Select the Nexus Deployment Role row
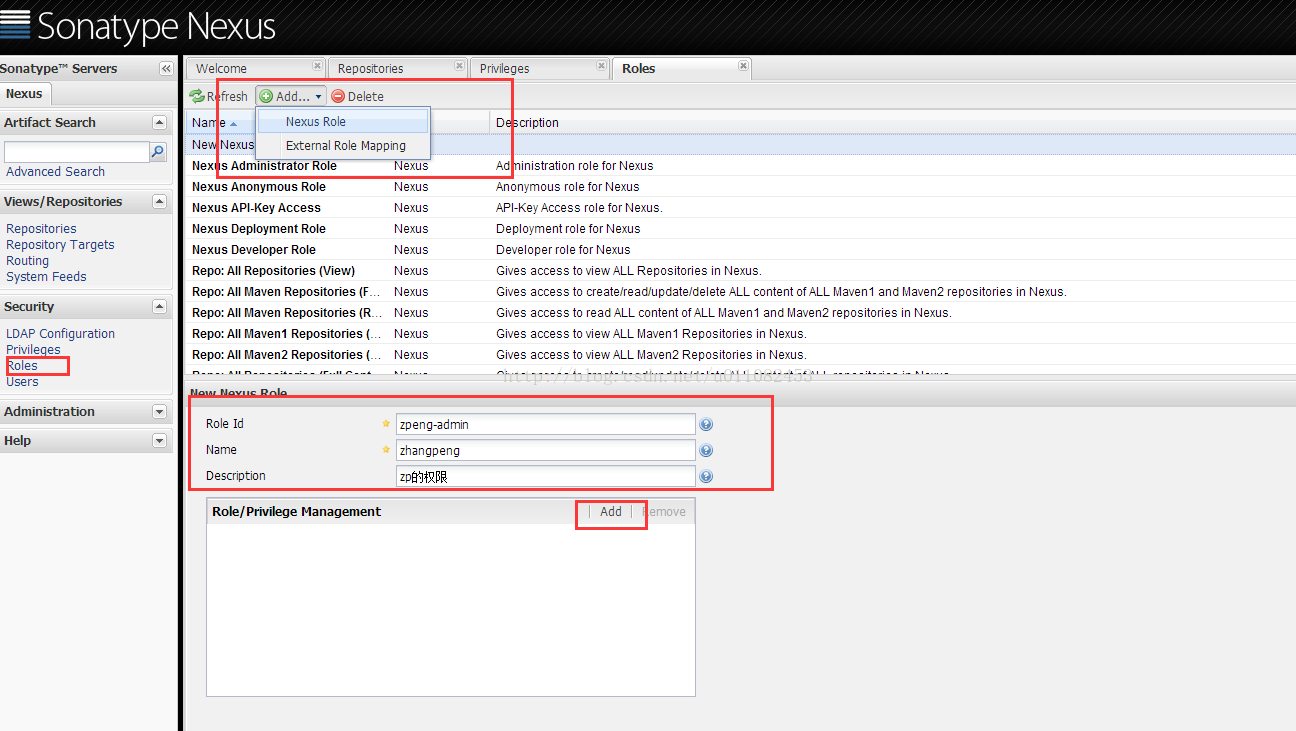The image size is (1296, 731). click(741, 229)
